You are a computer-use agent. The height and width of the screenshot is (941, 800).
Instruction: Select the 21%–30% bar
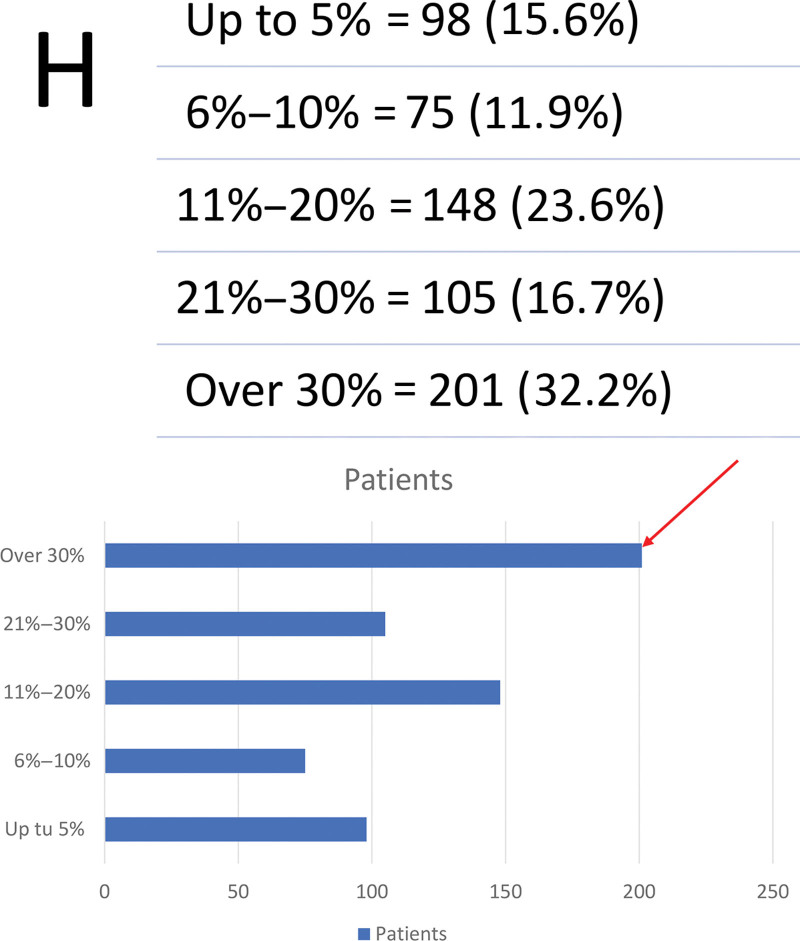(245, 624)
